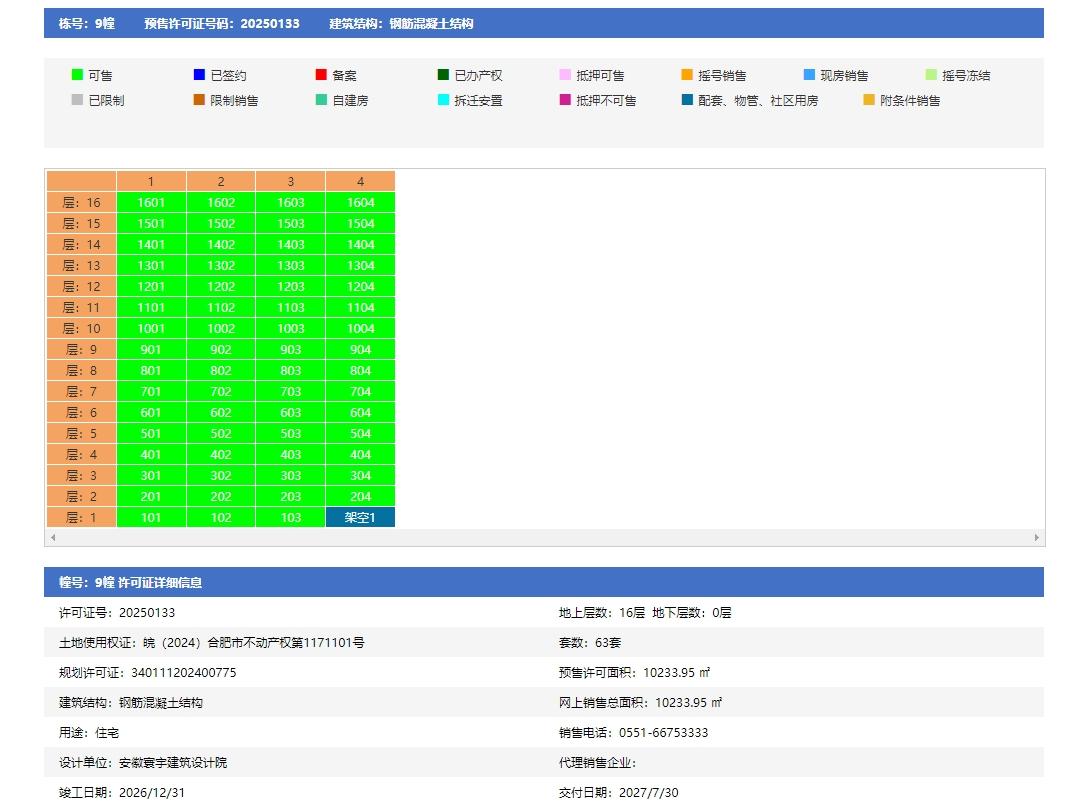Select unit 603

pyautogui.click(x=291, y=412)
